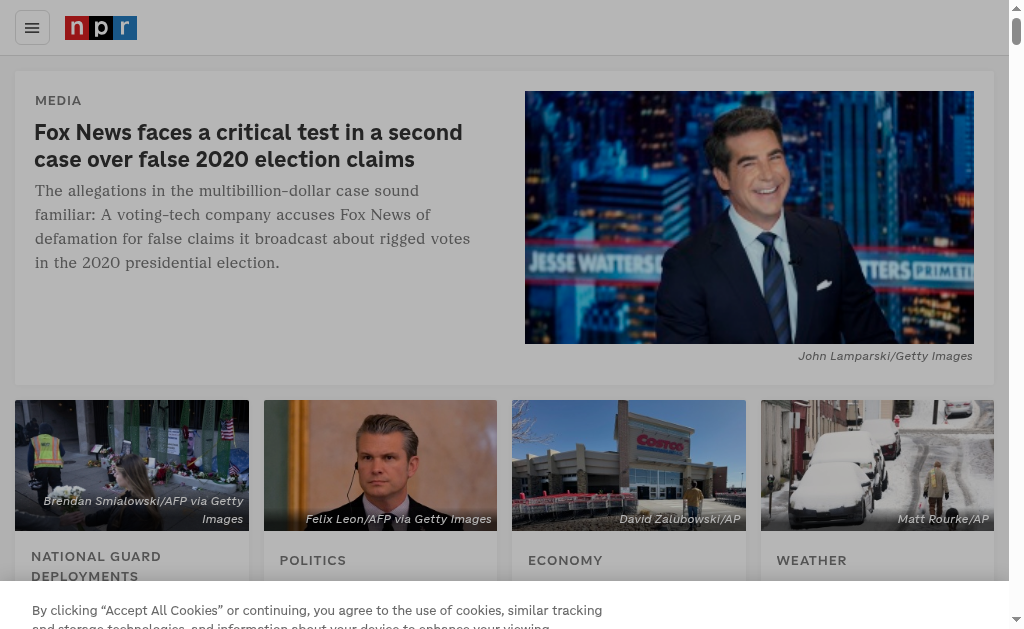Screen dimensions: 1024x629
Task: Open the National Guard memorial photo
Action: pyautogui.click(x=132, y=465)
